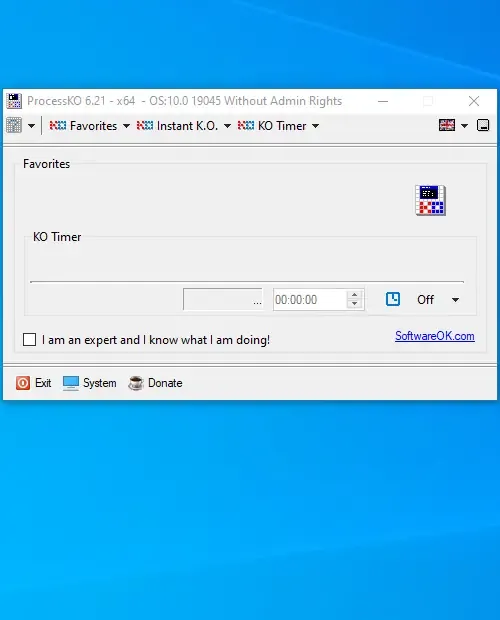The height and width of the screenshot is (620, 500).
Task: Click the ProcessKO title bar app icon
Action: [x=14, y=101]
